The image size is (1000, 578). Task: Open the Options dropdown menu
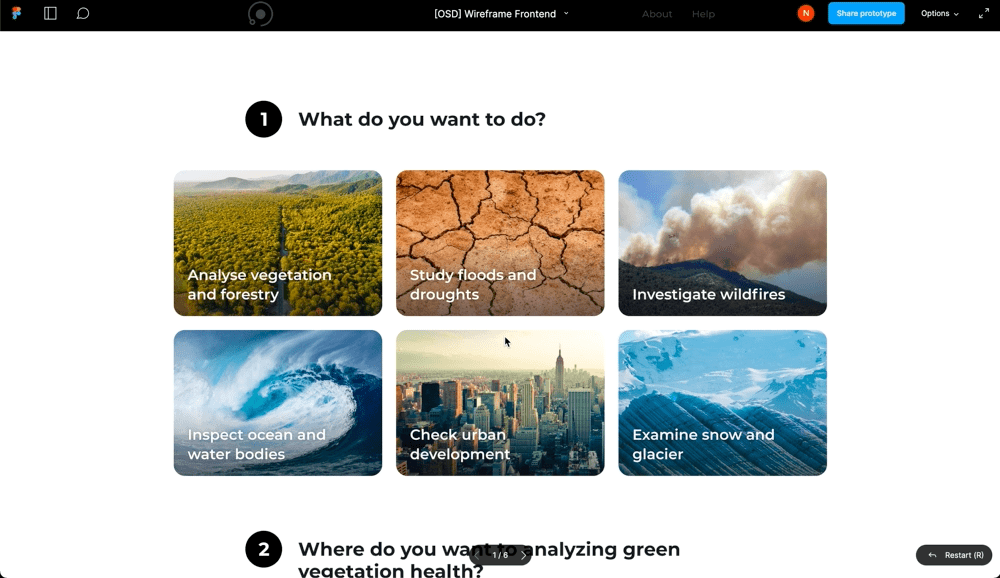(939, 14)
